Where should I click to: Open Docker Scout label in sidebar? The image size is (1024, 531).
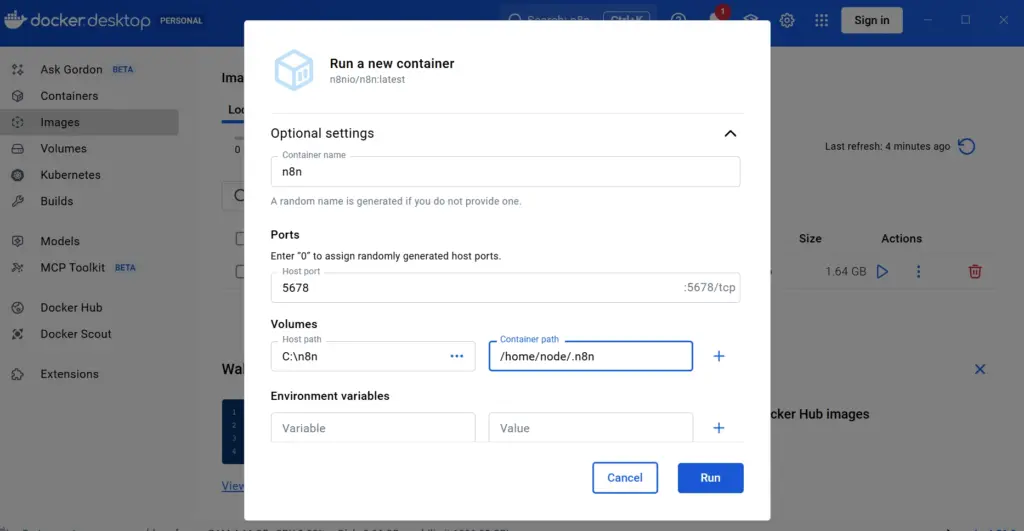tap(76, 334)
